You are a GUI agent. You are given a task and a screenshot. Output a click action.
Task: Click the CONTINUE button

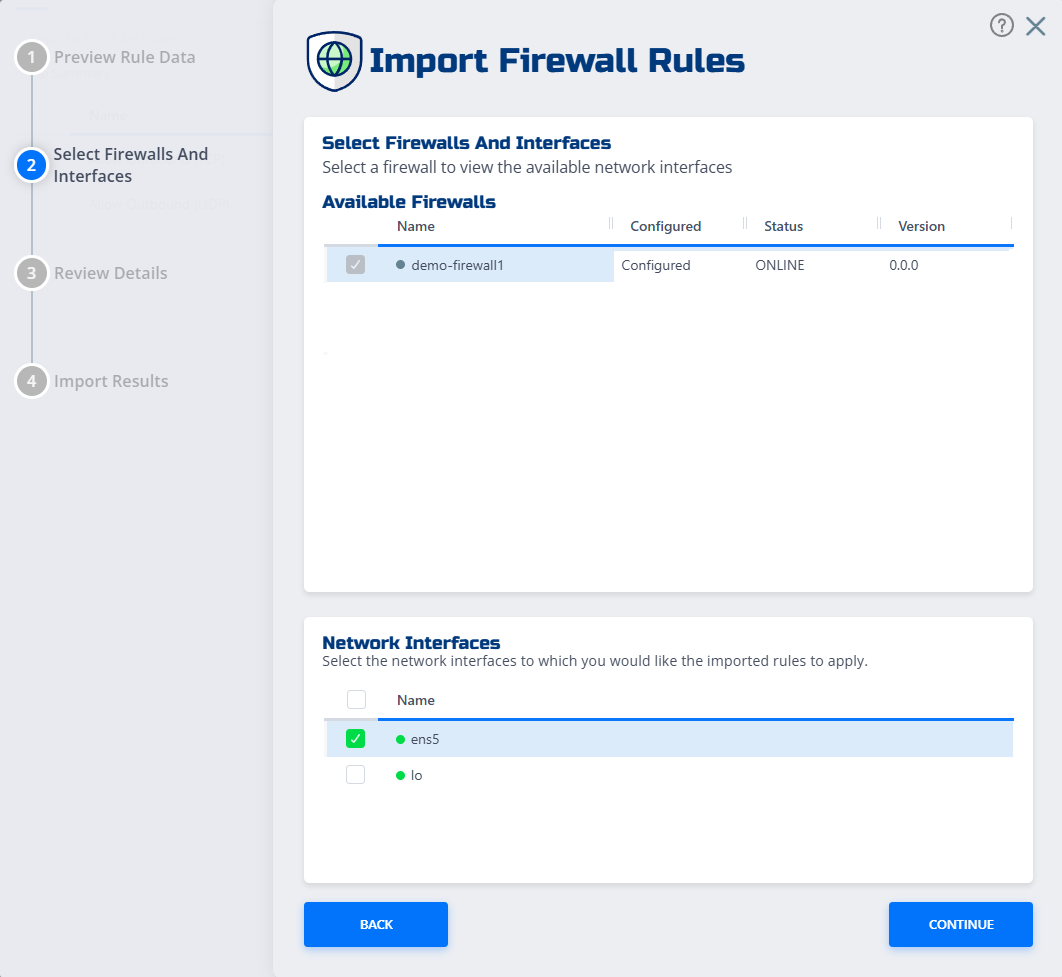(960, 924)
